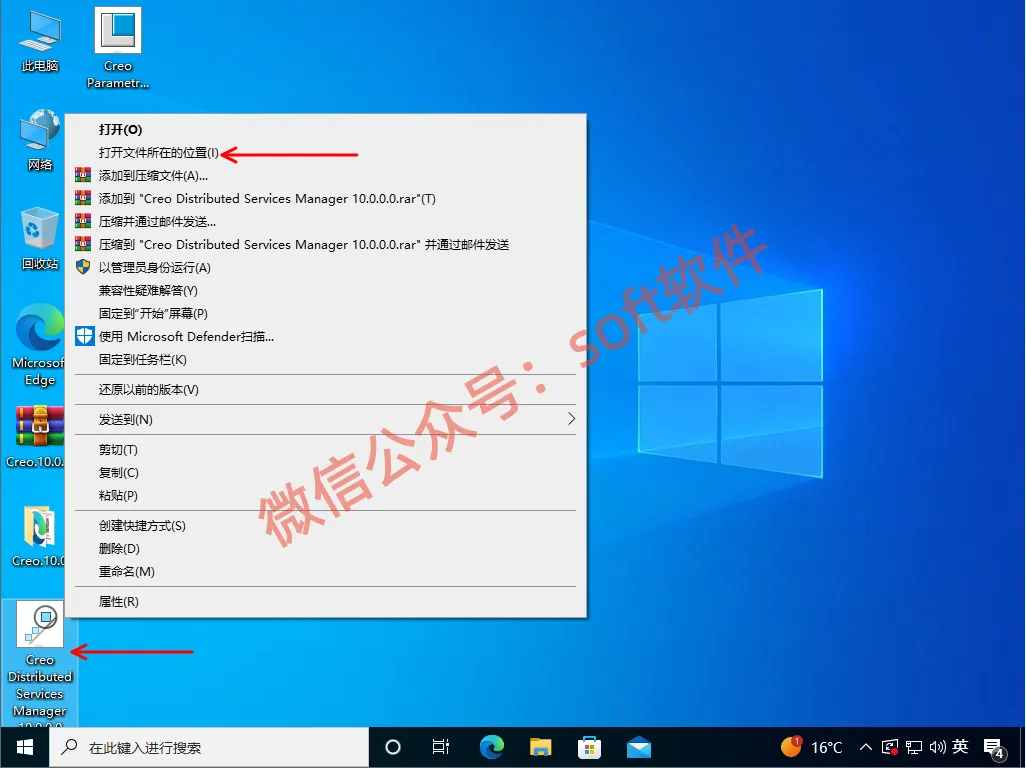This screenshot has width=1026, height=768.
Task: Choose 添加到压缩文件(A)...
Action: (x=326, y=175)
